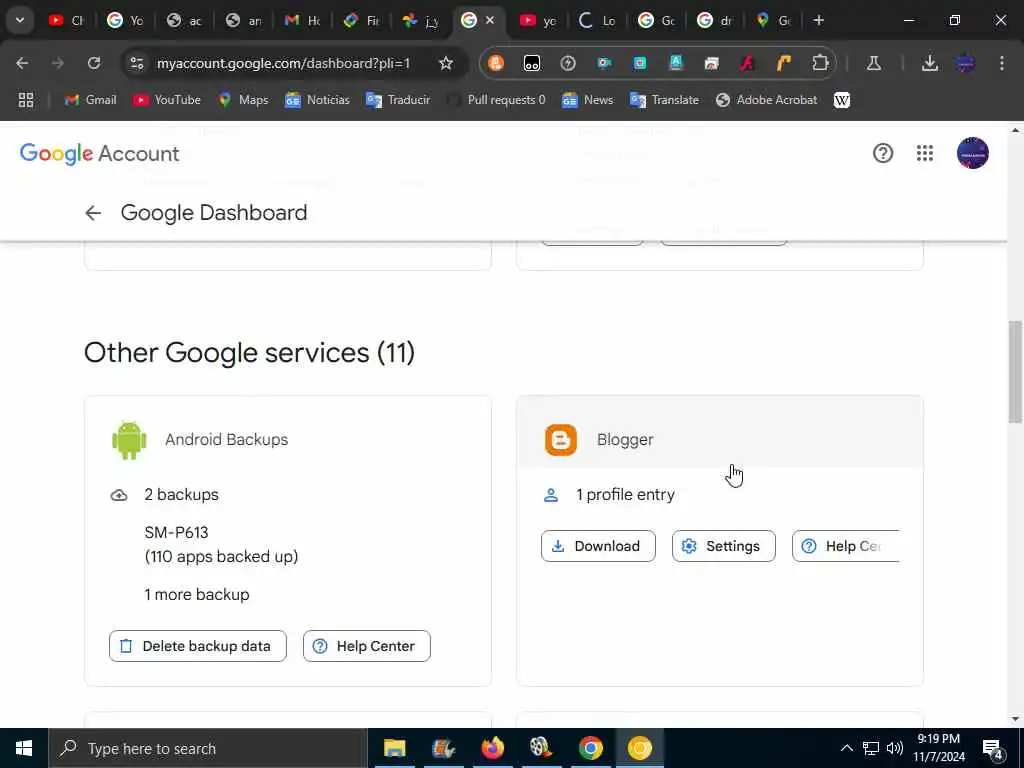Click the orange Blogger icon
The height and width of the screenshot is (768, 1024).
pos(561,440)
